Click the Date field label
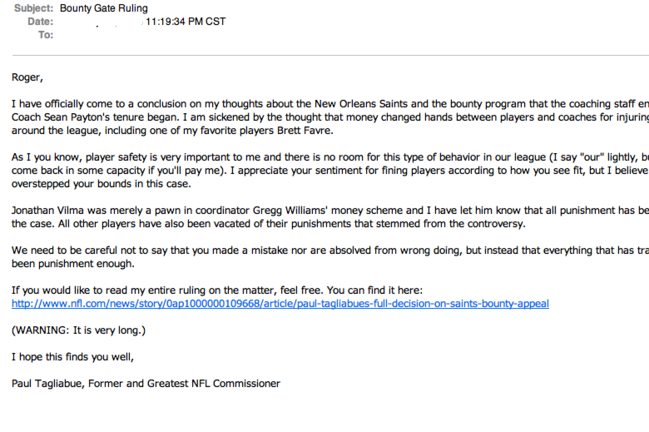This screenshot has width=649, height=432. pyautogui.click(x=40, y=22)
